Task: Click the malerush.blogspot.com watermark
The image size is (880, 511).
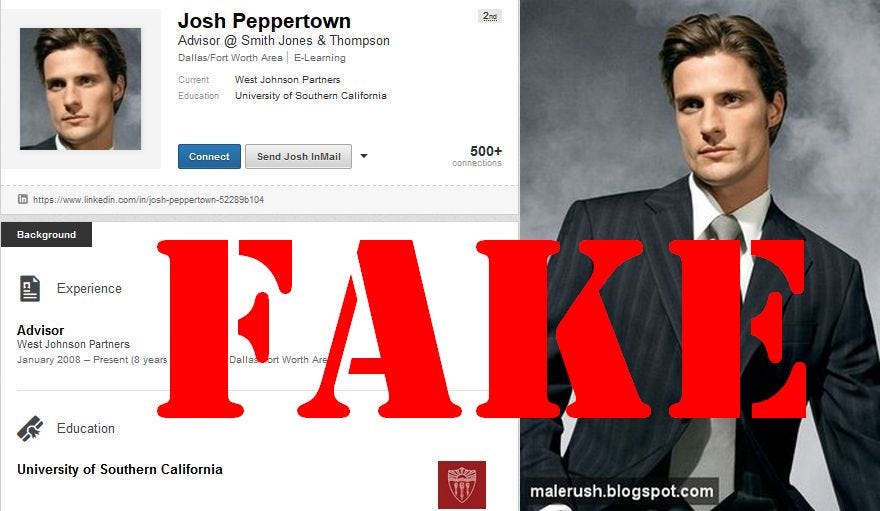Action: 621,491
